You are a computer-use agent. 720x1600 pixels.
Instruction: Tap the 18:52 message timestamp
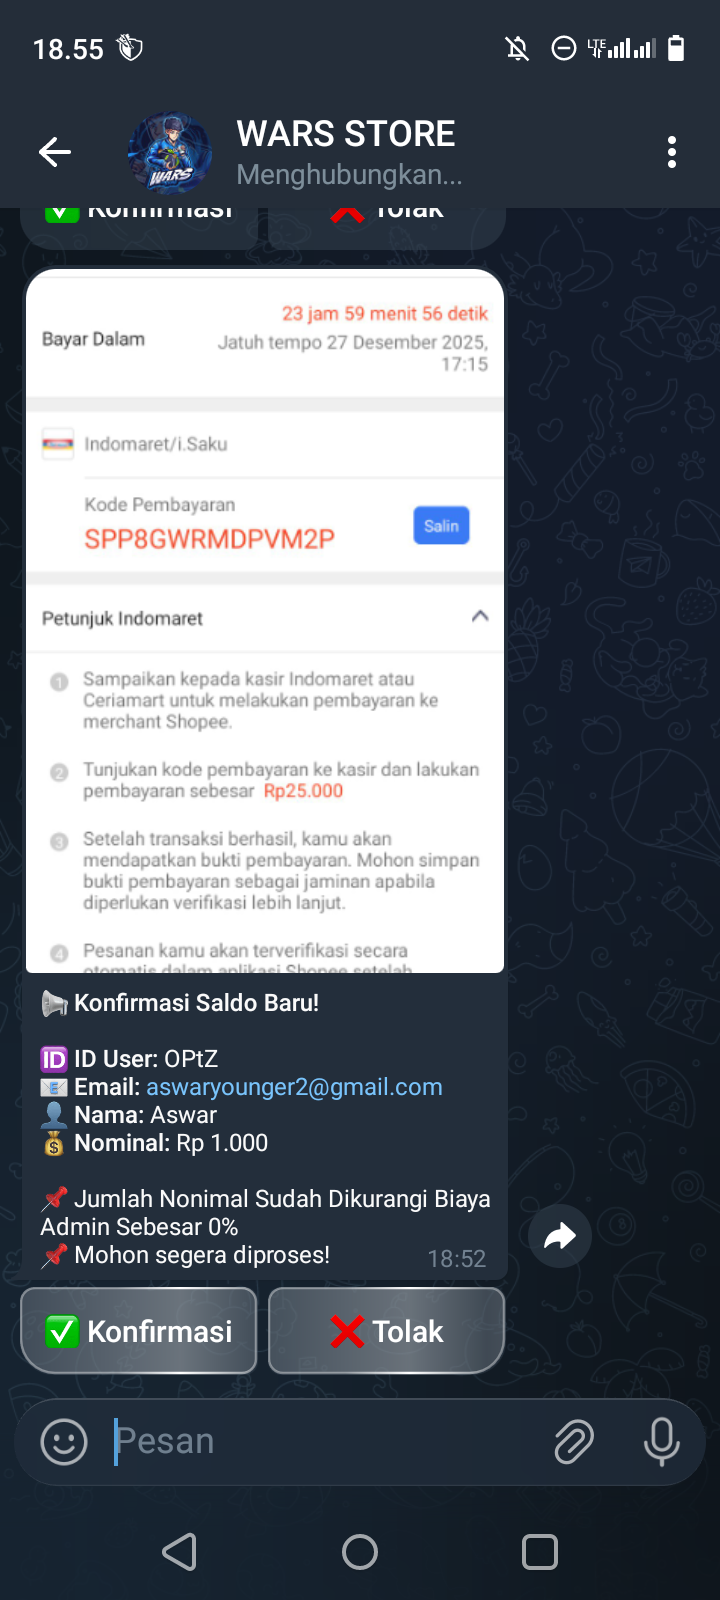click(x=457, y=1259)
